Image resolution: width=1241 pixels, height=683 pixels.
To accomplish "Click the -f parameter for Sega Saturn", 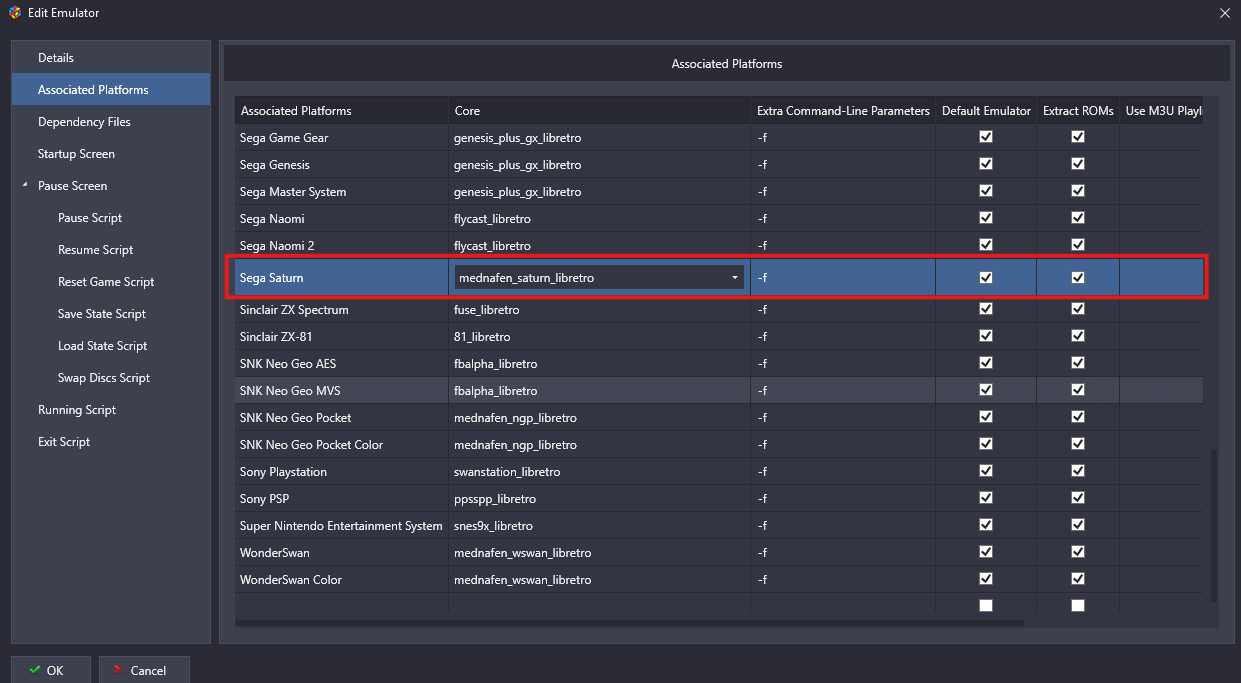I will pyautogui.click(x=843, y=278).
